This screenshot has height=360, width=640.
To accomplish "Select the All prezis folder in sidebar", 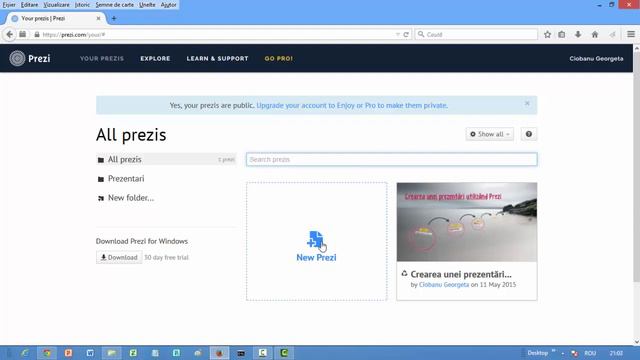I will pos(166,159).
